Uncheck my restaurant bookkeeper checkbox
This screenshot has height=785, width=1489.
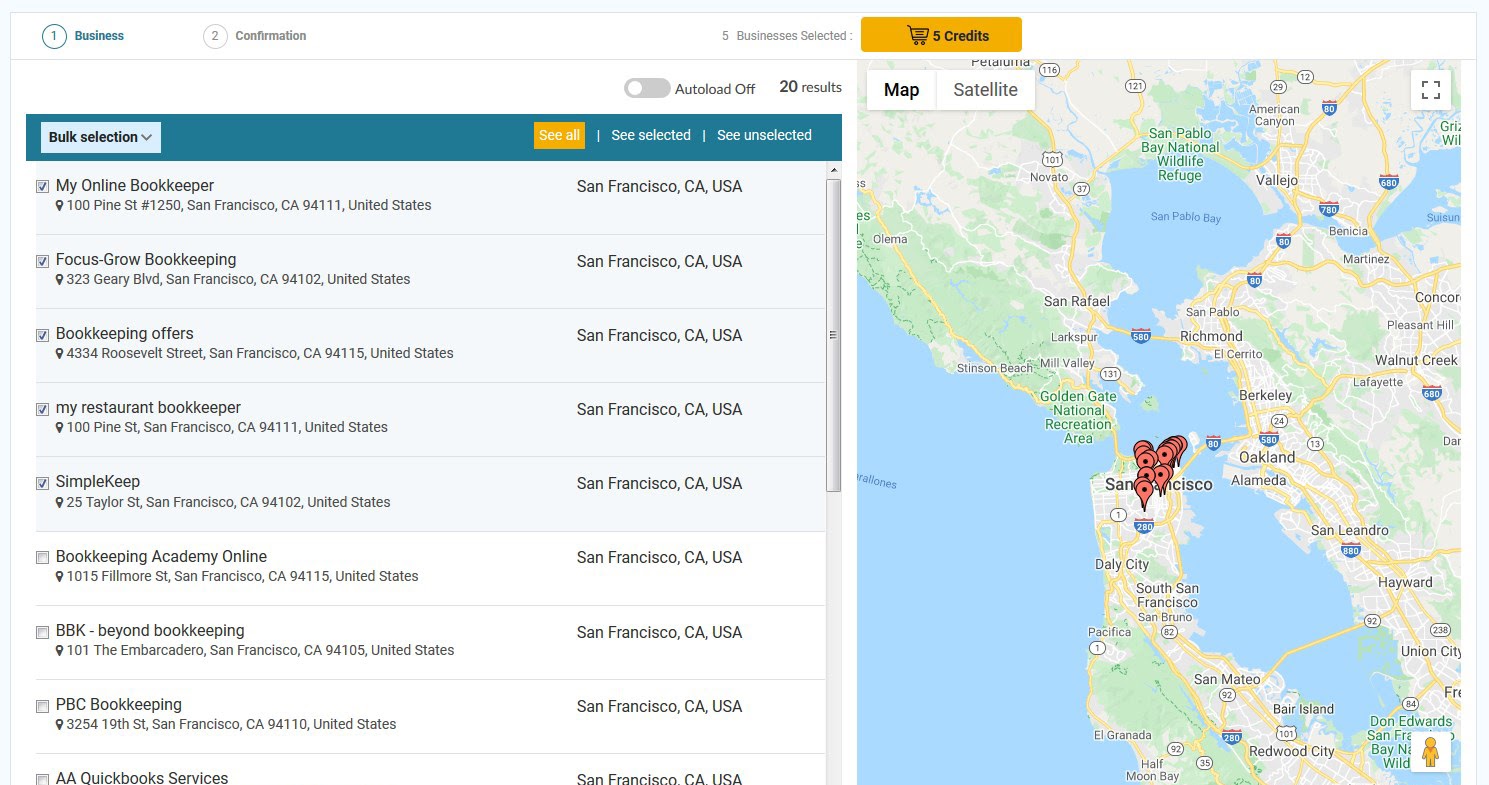pos(42,409)
